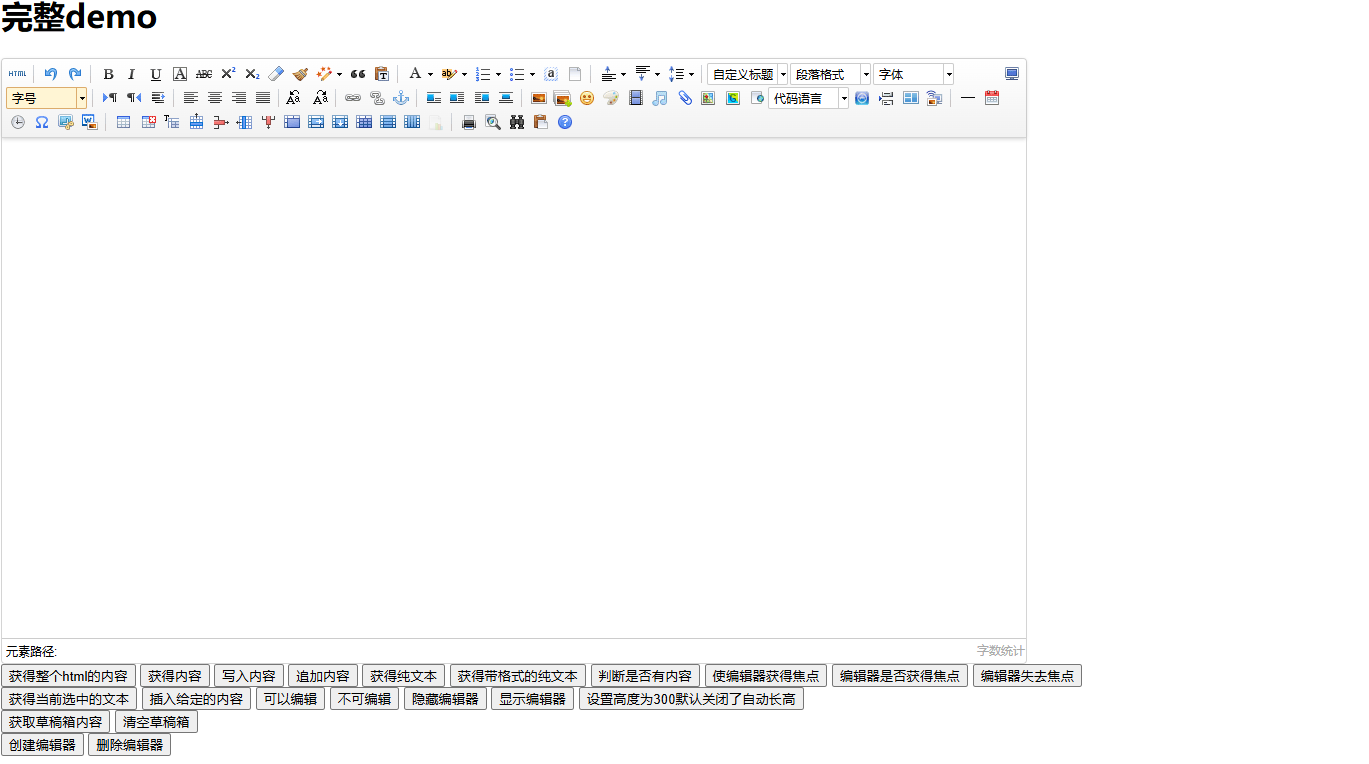This screenshot has height=764, width=1369.
Task: Toggle underline formatting
Action: [x=155, y=73]
